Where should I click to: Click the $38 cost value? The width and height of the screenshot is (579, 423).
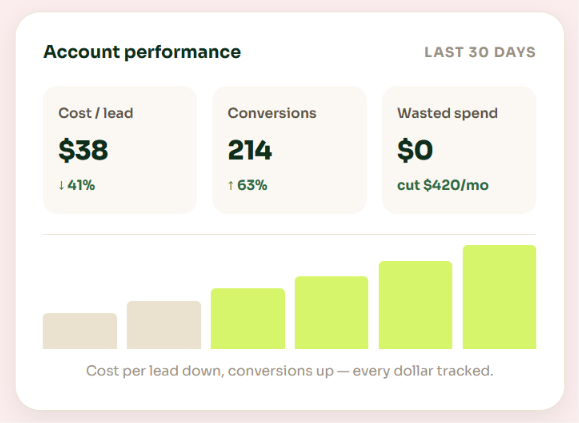click(x=83, y=150)
